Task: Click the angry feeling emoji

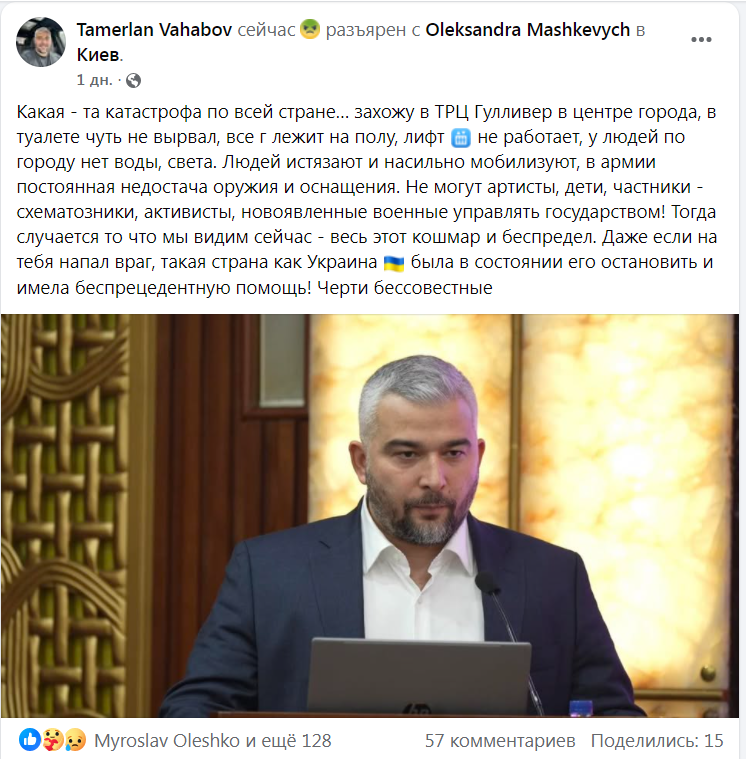Action: tap(310, 29)
